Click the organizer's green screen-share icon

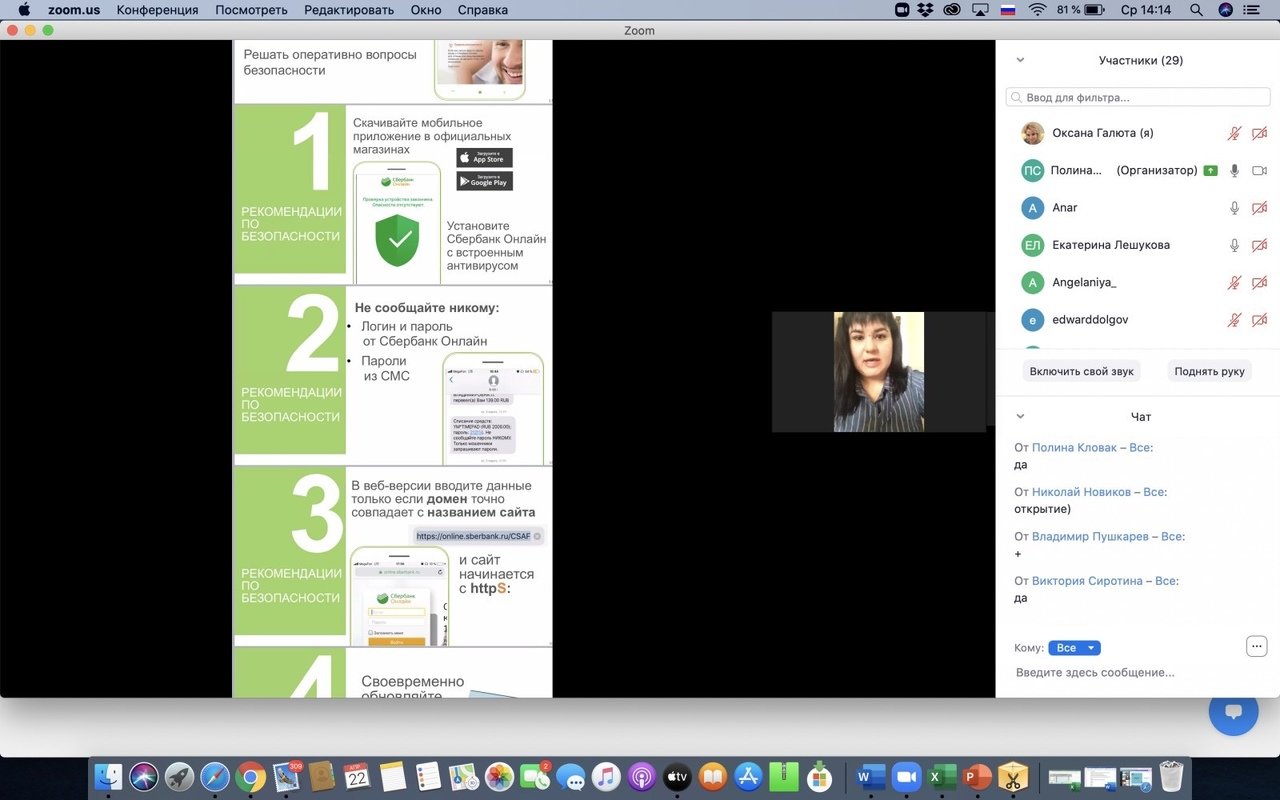[x=1211, y=171]
